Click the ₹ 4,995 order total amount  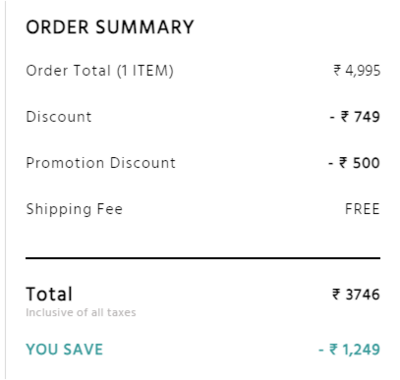click(357, 71)
